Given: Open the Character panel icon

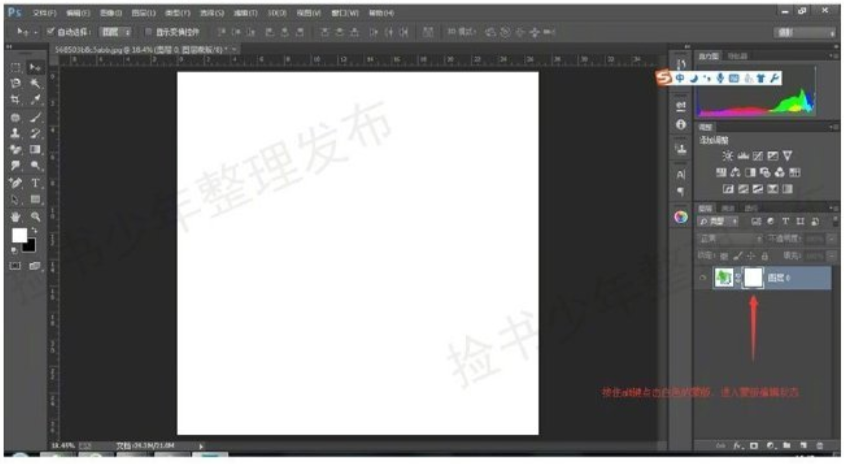Looking at the screenshot, I should [x=681, y=174].
